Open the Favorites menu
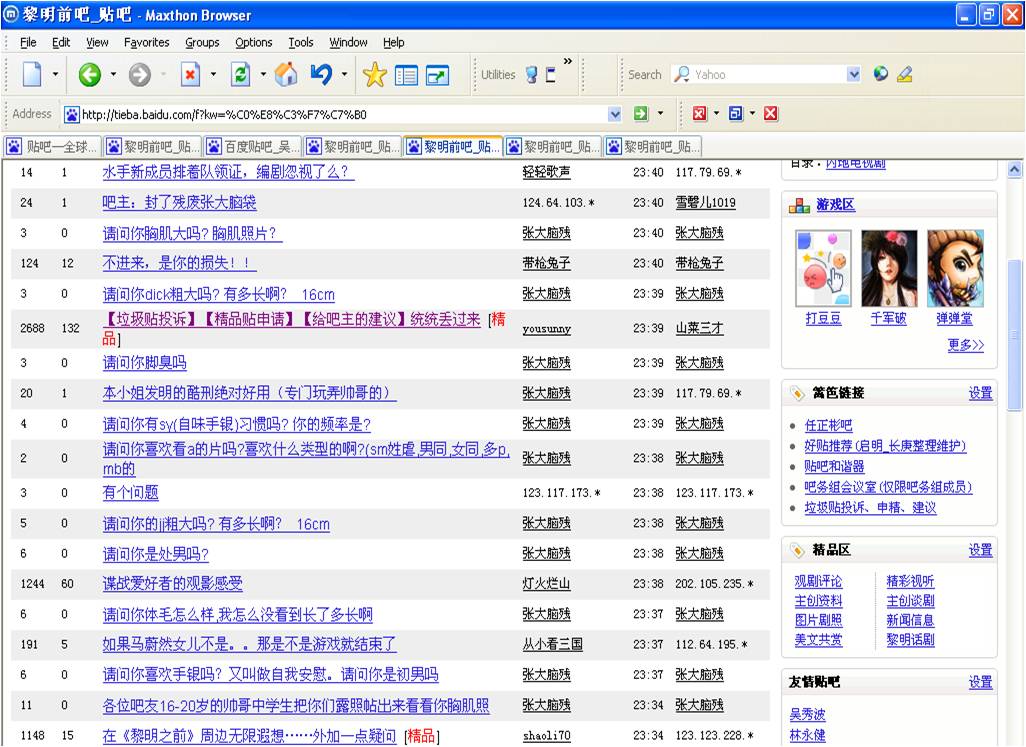The image size is (1026, 747). click(x=146, y=42)
